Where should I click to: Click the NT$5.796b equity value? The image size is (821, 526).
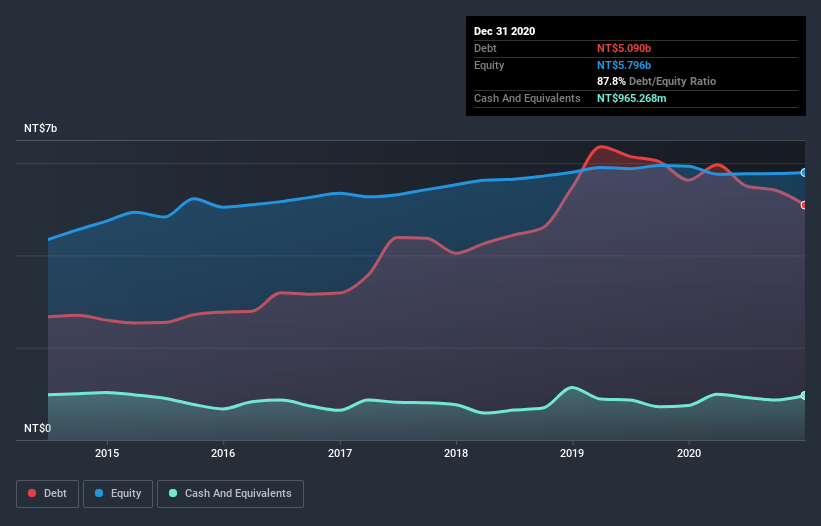624,65
